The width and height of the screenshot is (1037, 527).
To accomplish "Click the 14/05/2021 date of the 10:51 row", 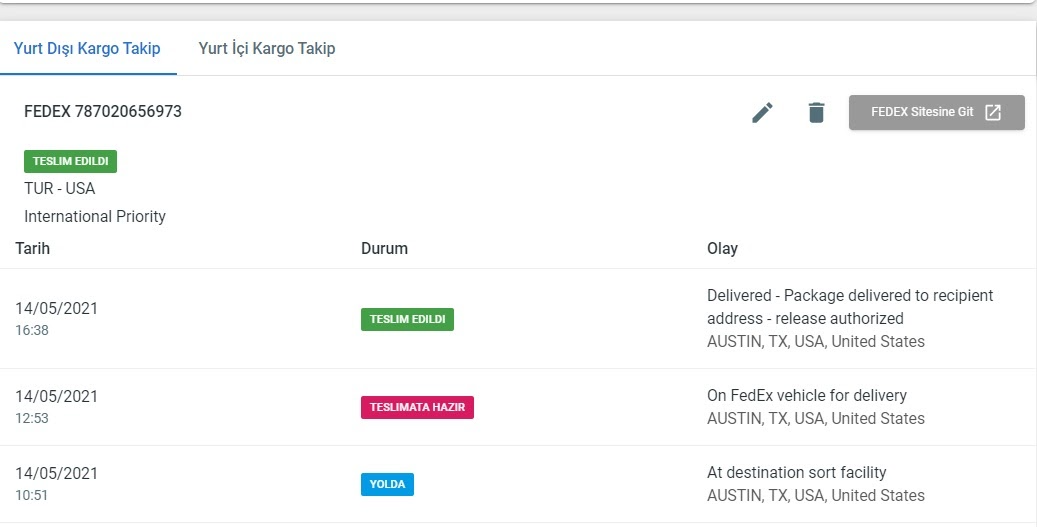I will tap(56, 473).
